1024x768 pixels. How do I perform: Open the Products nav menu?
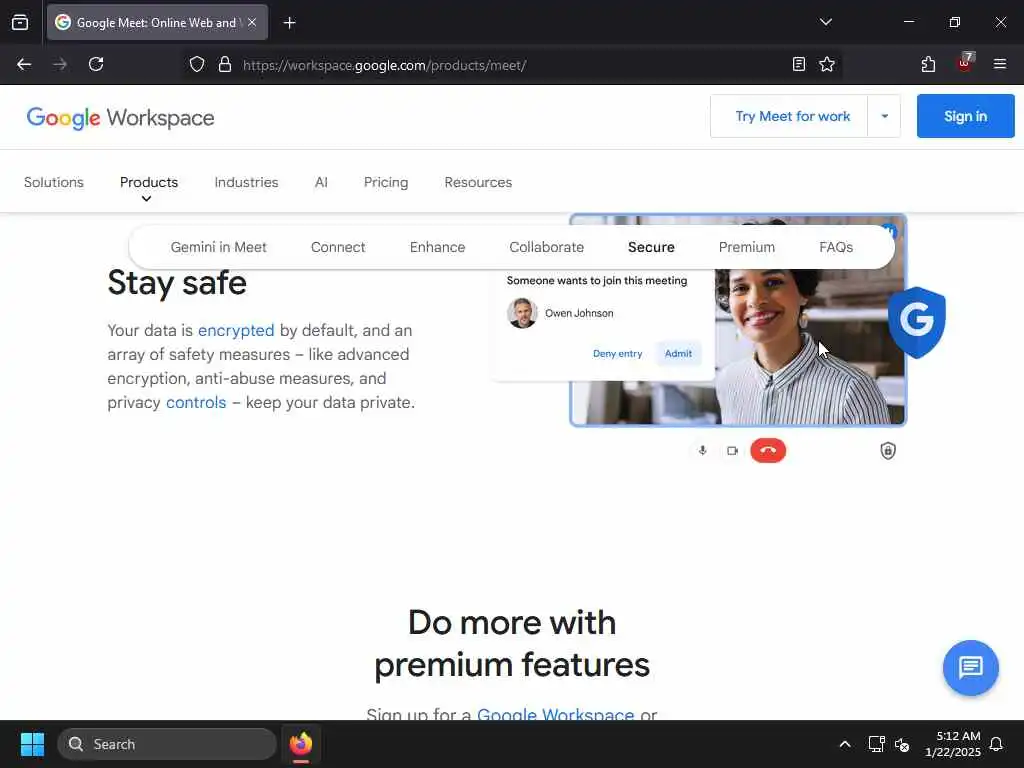tap(149, 182)
